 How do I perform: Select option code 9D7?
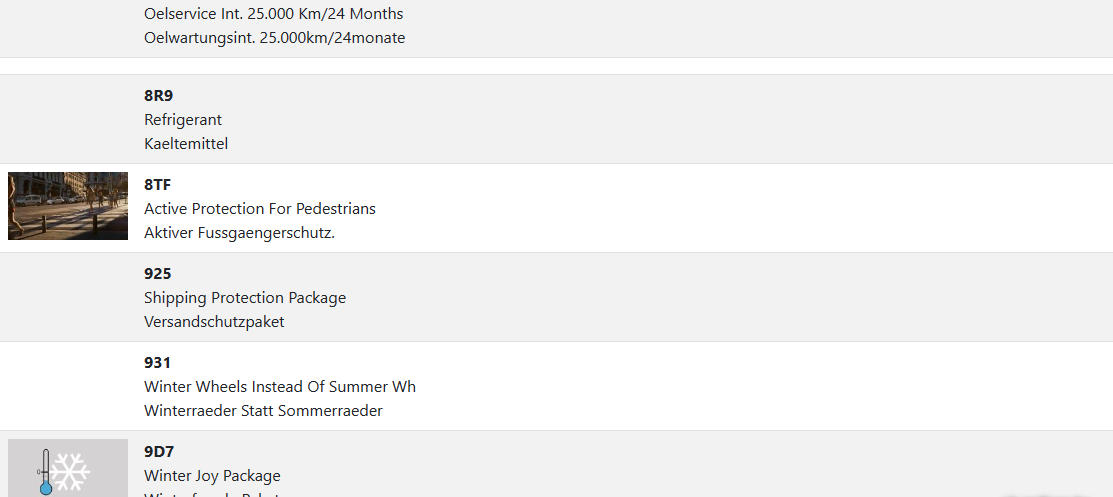[159, 452]
